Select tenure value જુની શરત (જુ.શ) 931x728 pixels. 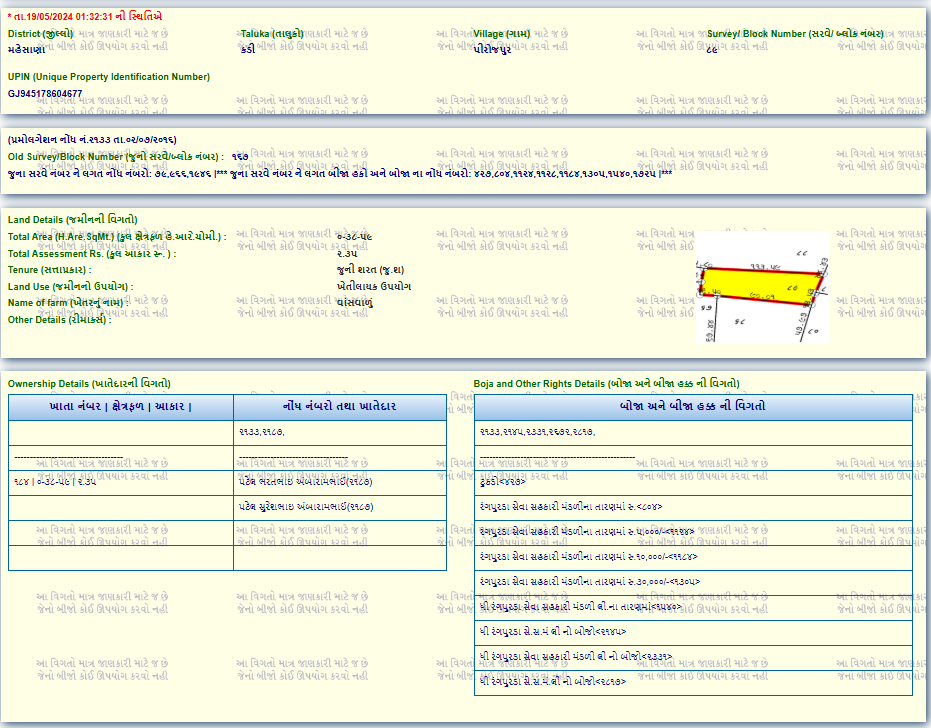[x=370, y=270]
